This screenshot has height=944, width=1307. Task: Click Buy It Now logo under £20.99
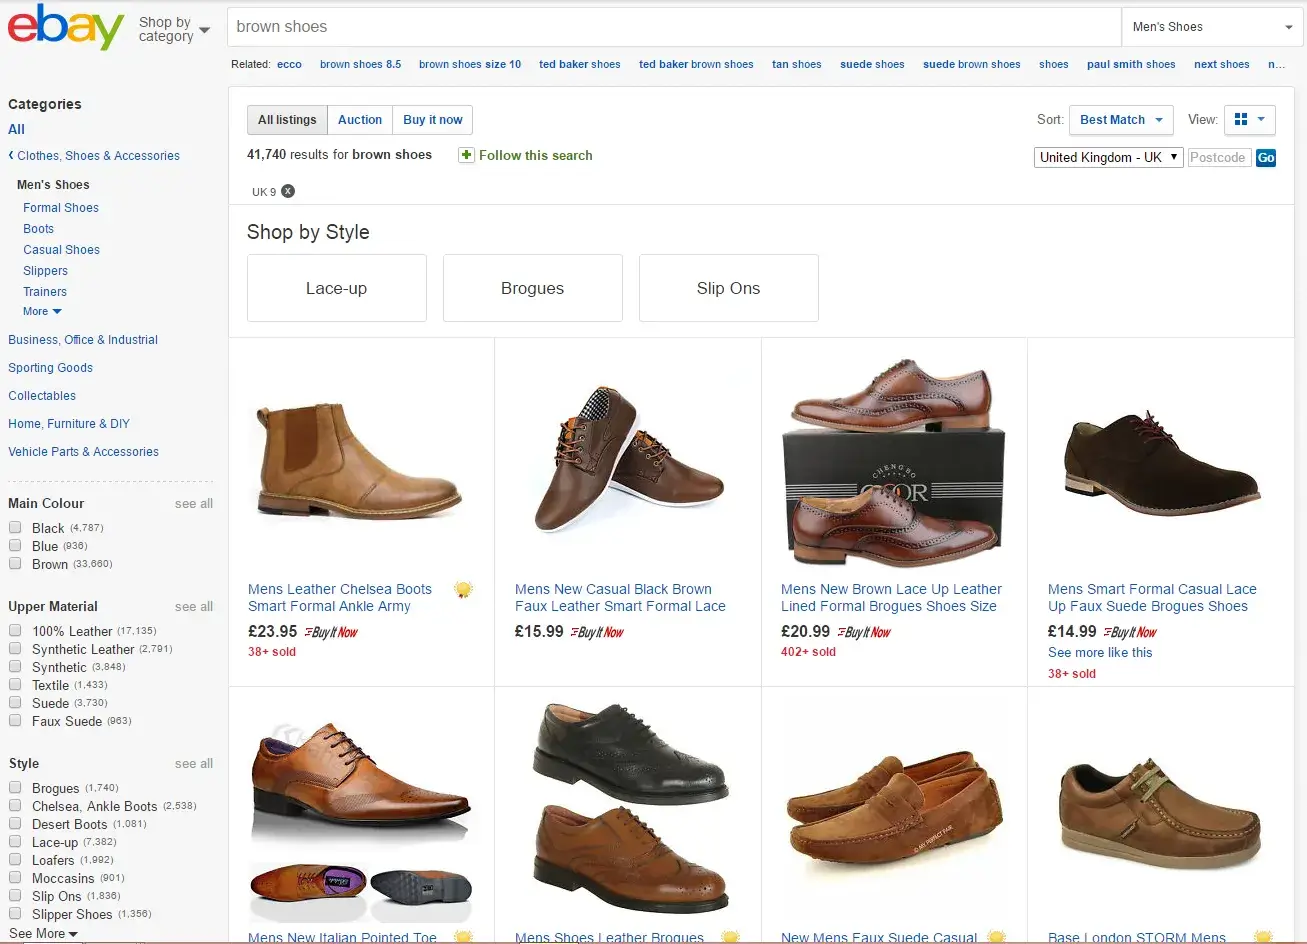pos(864,632)
